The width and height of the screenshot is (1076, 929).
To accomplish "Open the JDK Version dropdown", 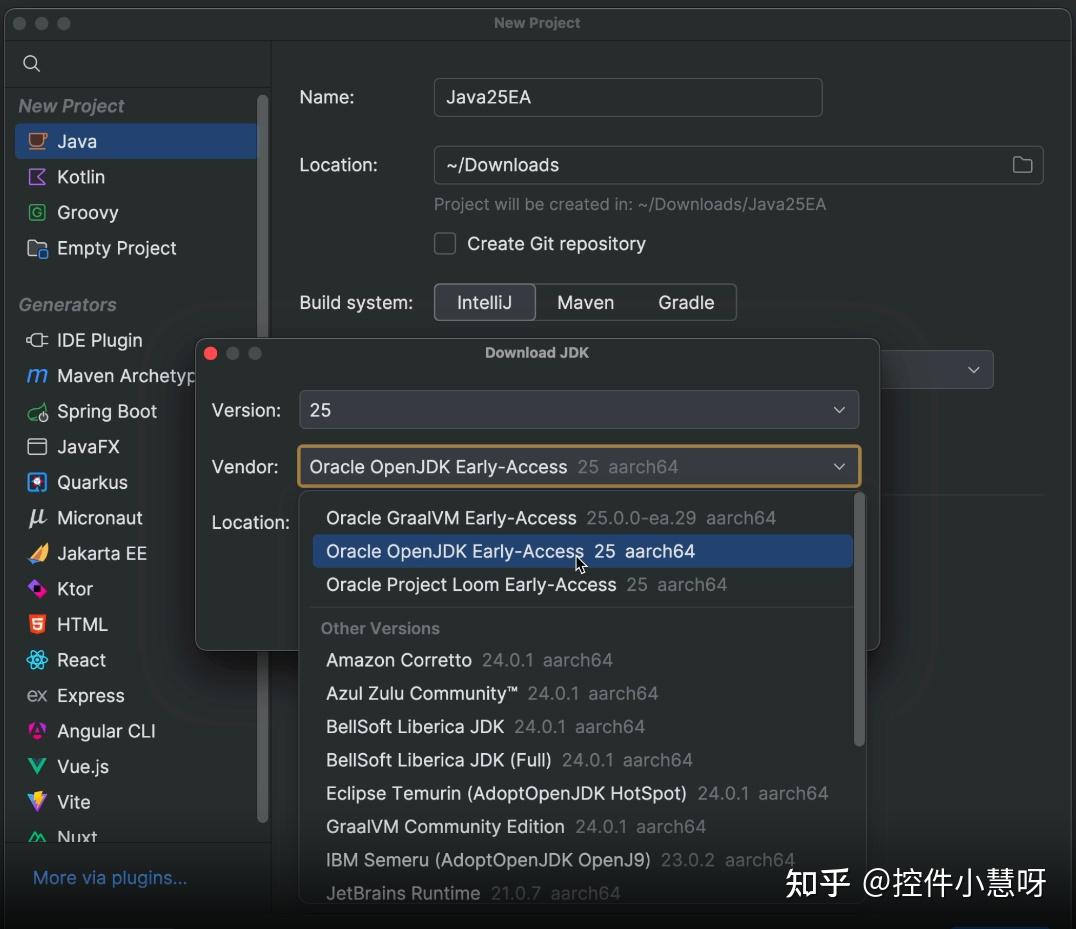I will (579, 410).
